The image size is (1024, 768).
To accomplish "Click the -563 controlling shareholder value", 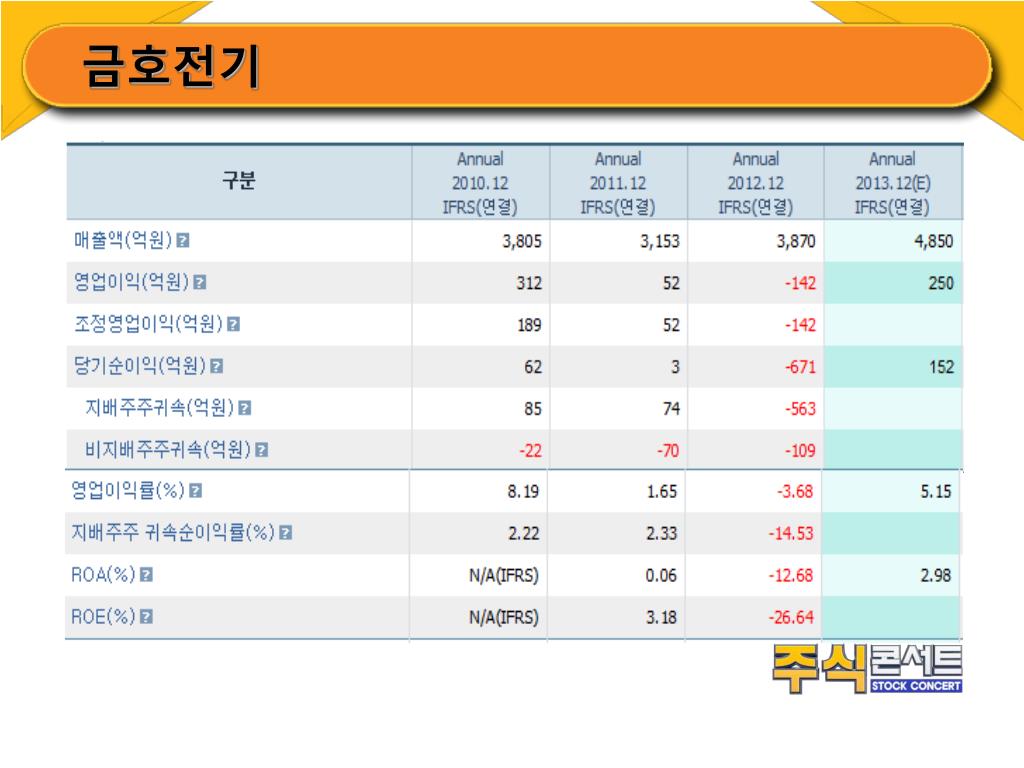I will 801,409.
